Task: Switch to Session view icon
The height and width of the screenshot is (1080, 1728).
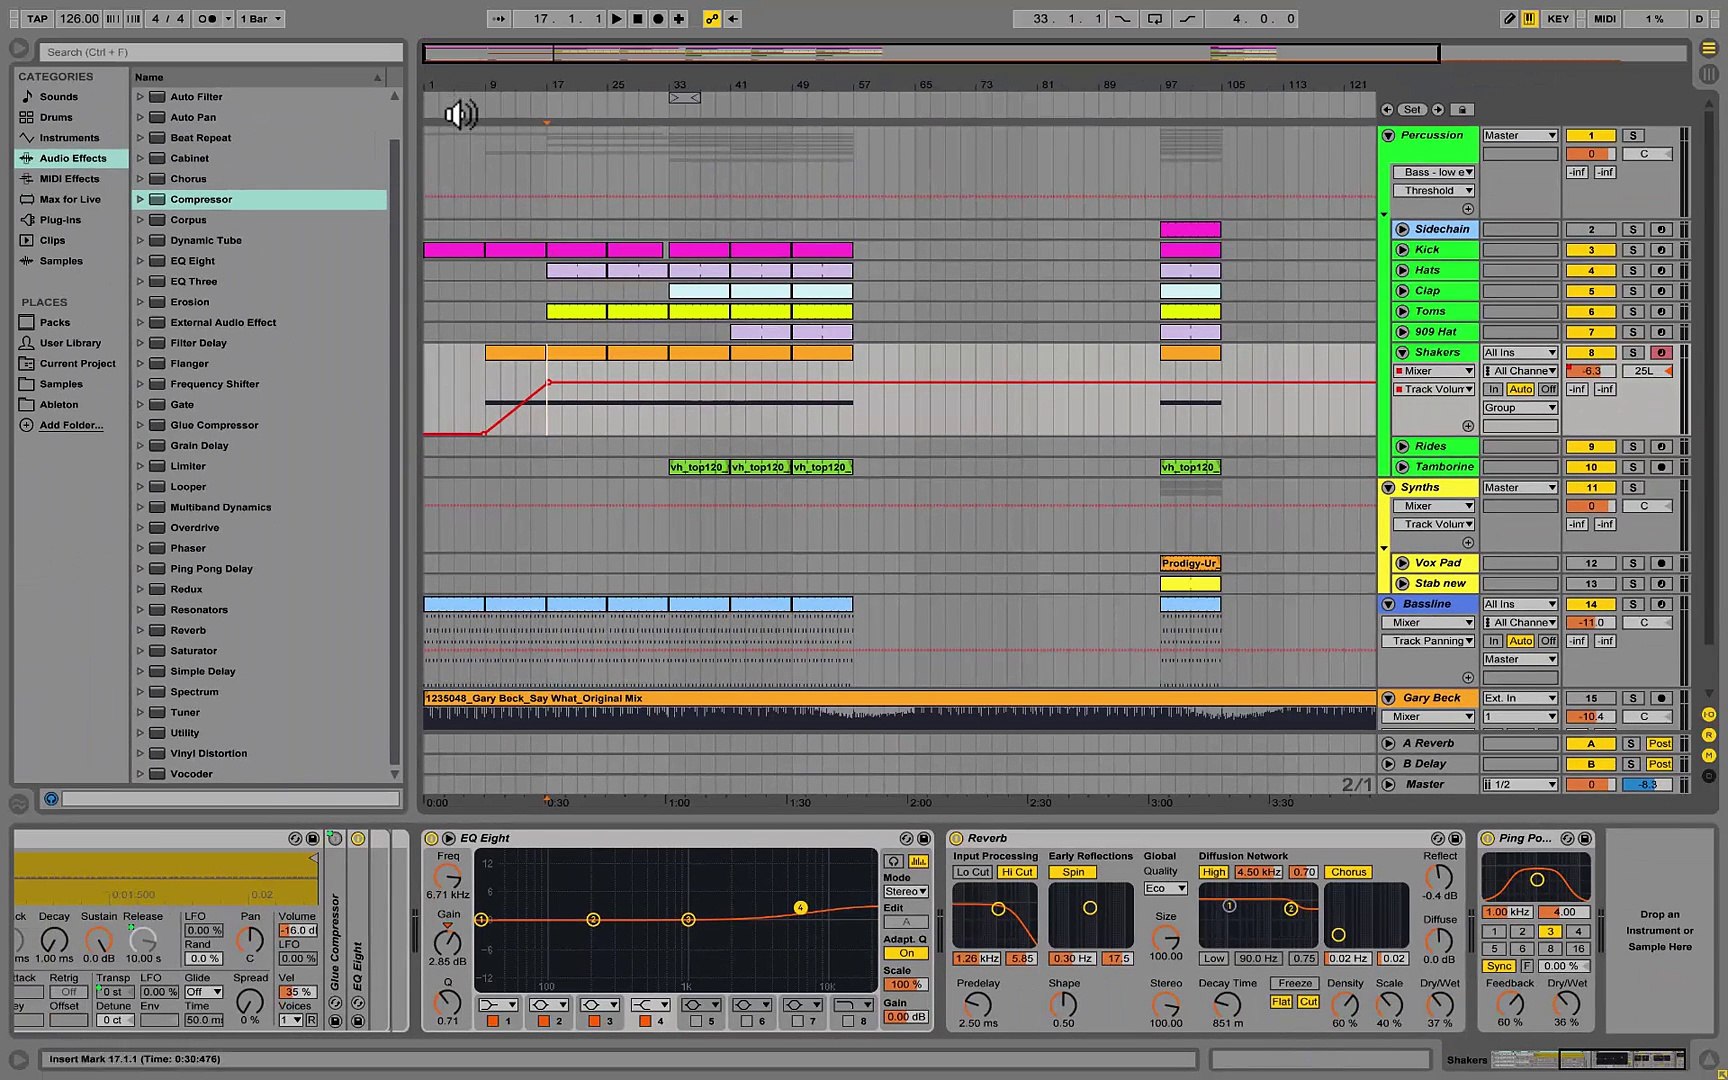Action: pyautogui.click(x=1709, y=74)
